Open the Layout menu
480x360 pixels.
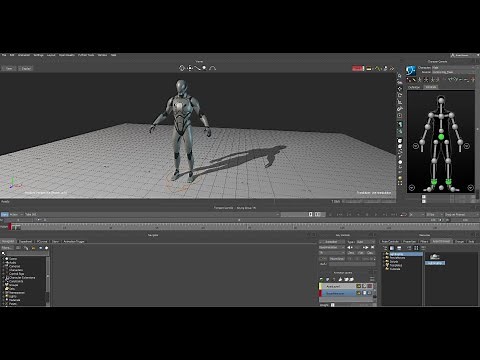[51, 55]
